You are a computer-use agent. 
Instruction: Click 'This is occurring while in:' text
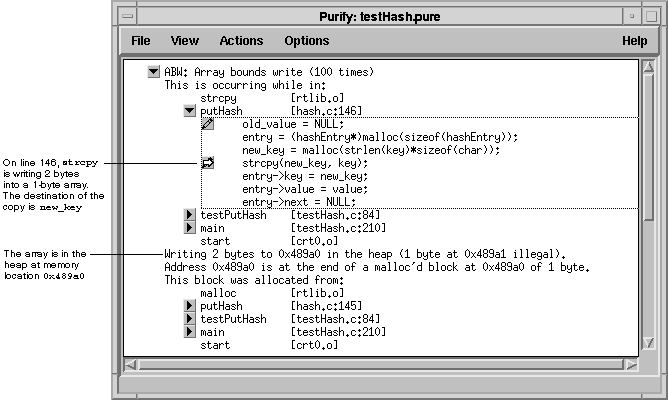(x=245, y=85)
